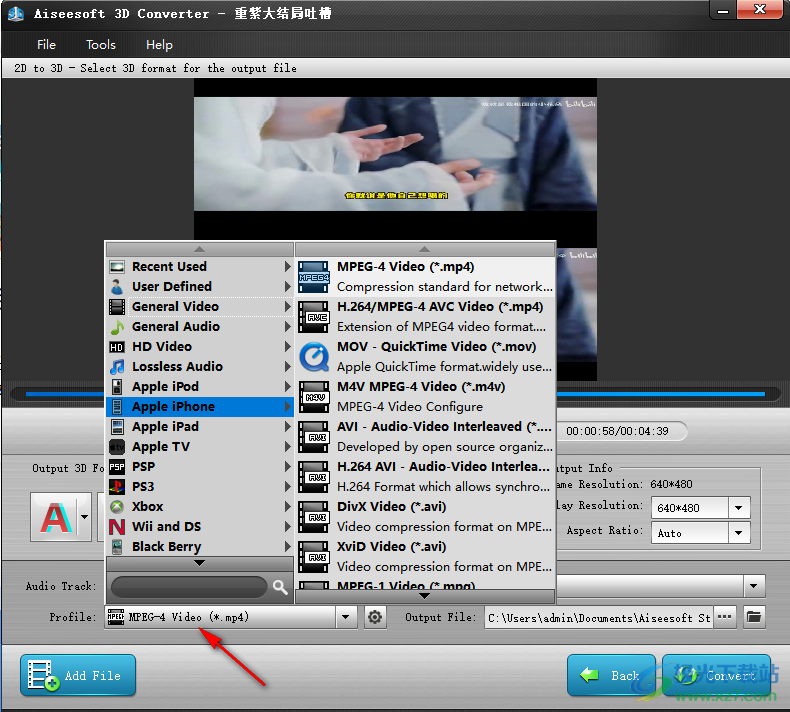Open the Help menu

tap(159, 44)
